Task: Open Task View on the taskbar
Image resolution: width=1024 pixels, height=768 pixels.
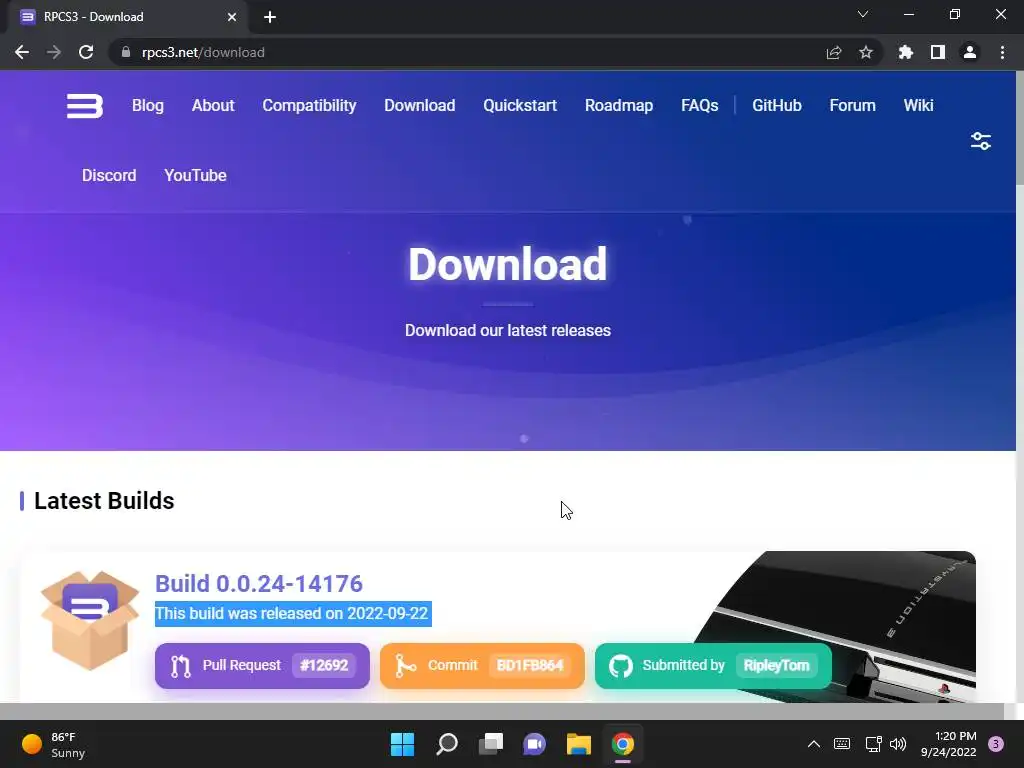Action: [491, 744]
